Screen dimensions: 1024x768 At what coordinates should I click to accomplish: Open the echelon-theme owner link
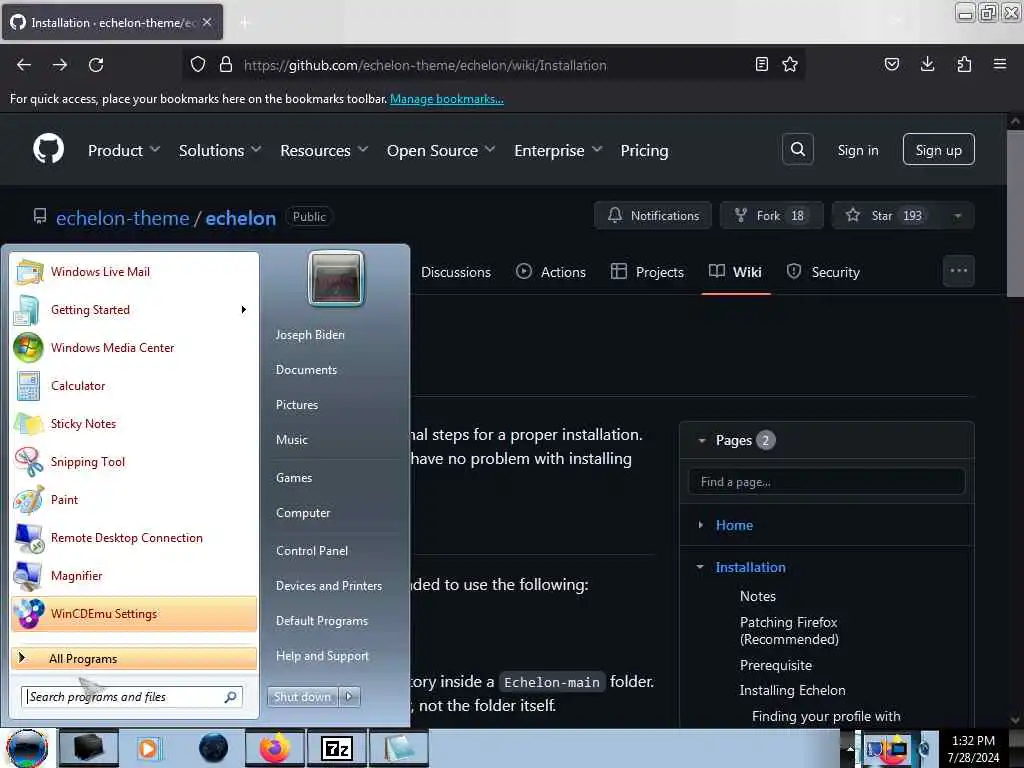pyautogui.click(x=122, y=218)
